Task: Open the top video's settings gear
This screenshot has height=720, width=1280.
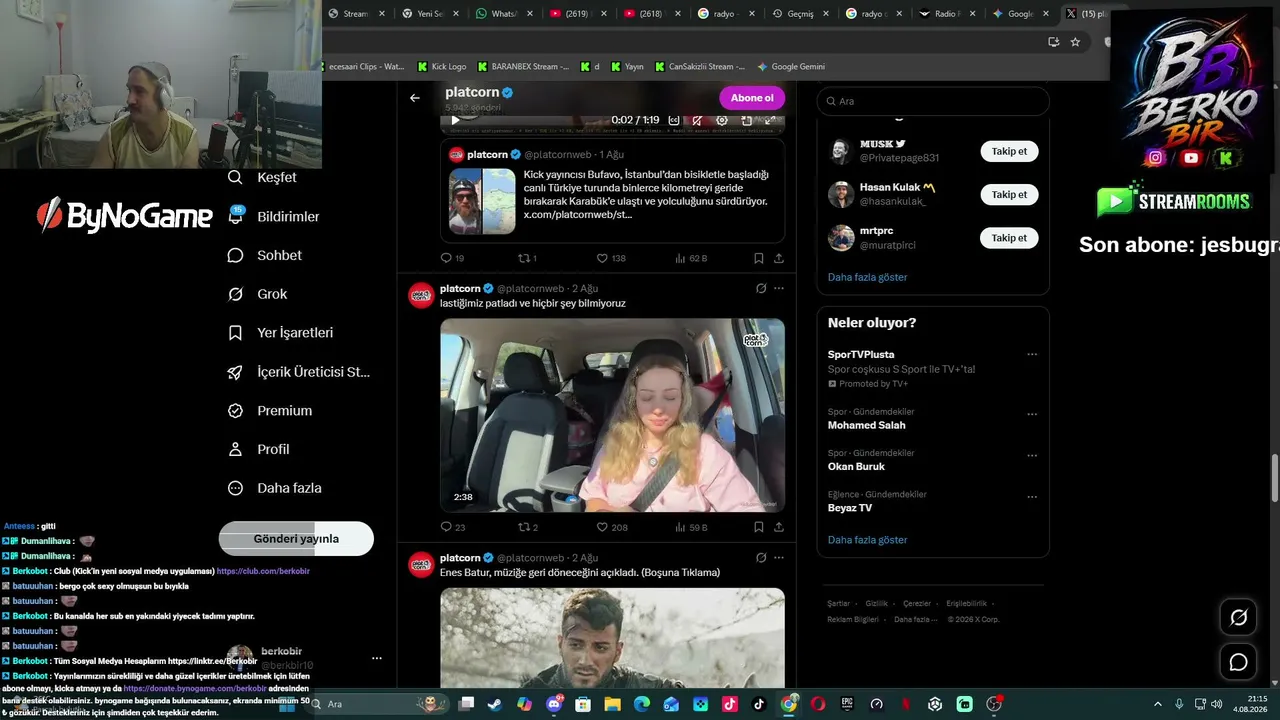Action: [722, 121]
